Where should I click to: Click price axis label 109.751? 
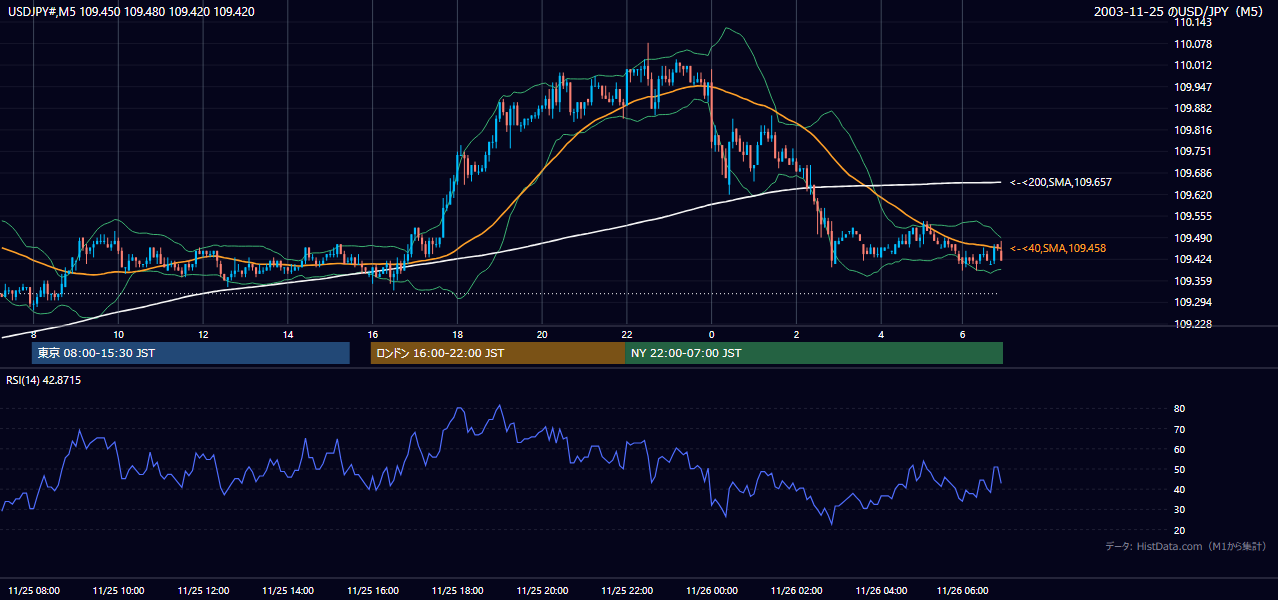pos(1192,151)
